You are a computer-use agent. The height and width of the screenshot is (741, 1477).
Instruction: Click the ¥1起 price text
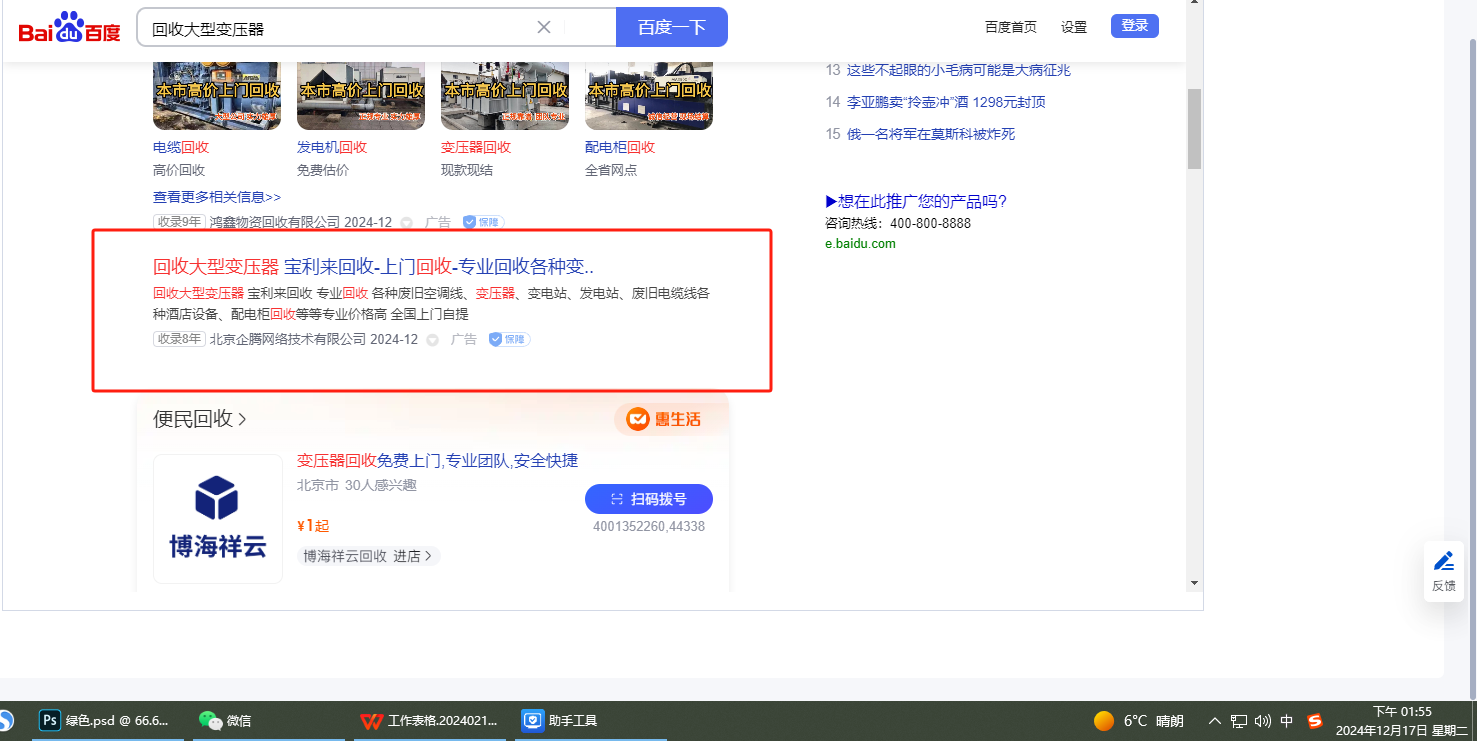click(x=313, y=526)
